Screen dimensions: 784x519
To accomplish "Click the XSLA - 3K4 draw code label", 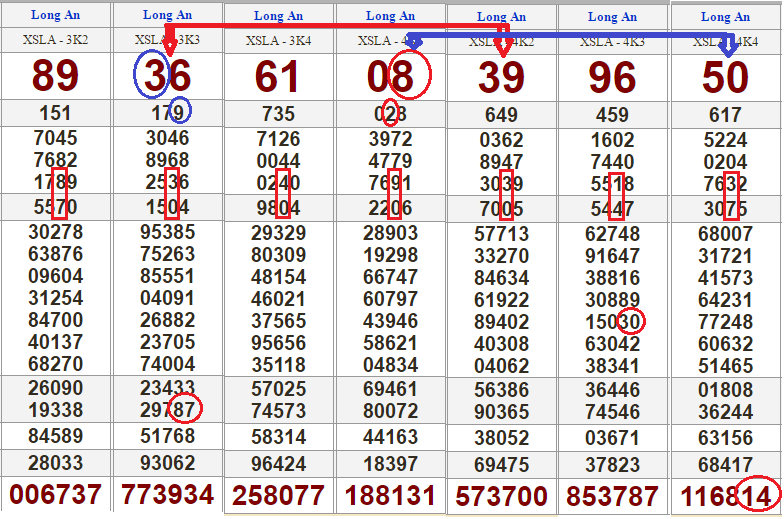I will 279,41.
